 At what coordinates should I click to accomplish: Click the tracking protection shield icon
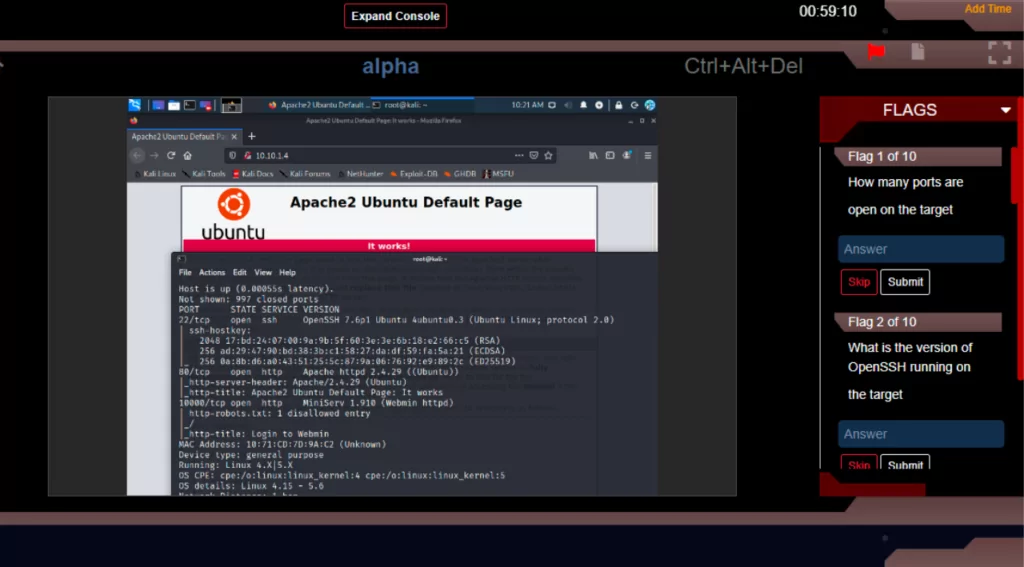(x=233, y=155)
